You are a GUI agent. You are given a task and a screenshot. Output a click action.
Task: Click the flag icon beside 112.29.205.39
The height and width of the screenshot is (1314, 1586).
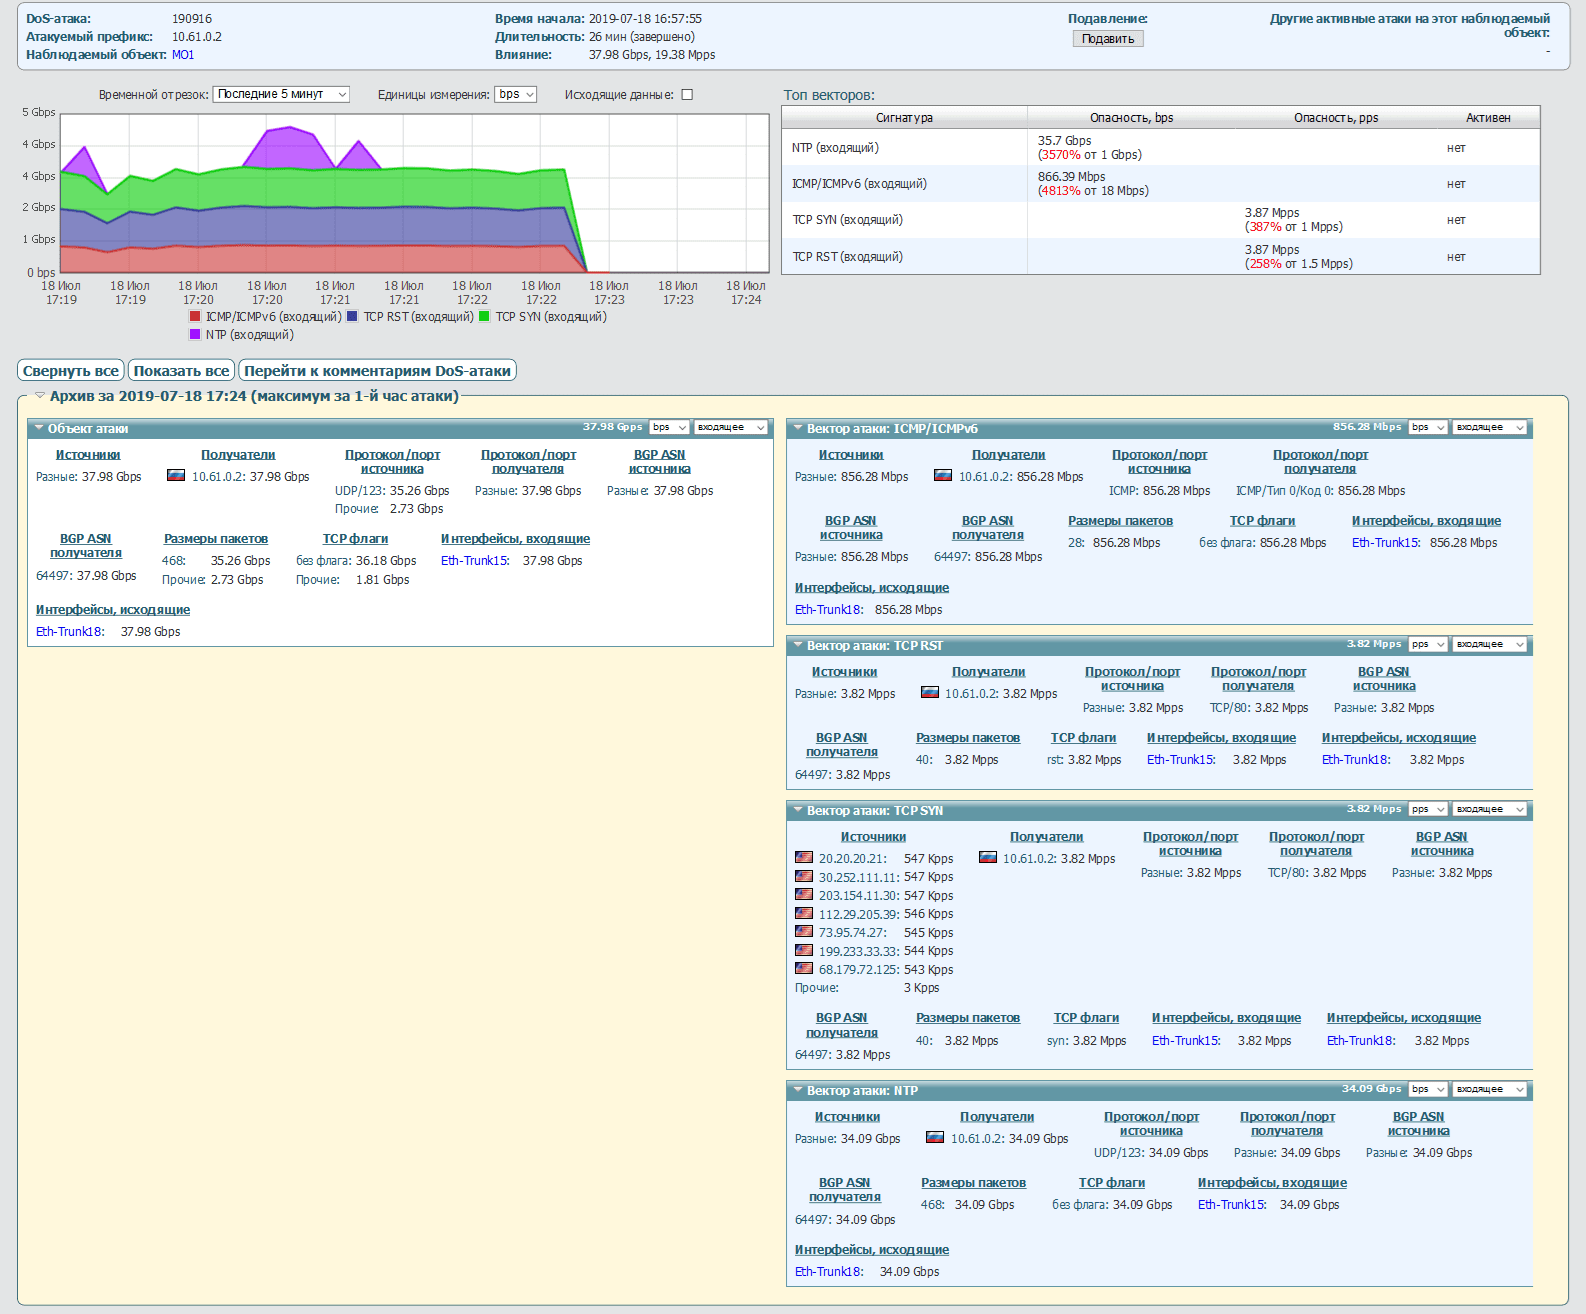point(803,913)
